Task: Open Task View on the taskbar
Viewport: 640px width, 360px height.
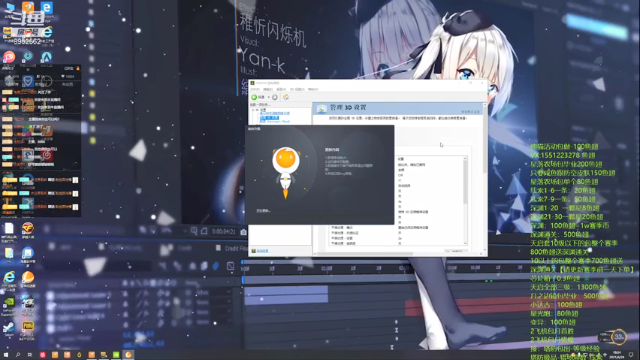Action: point(30,355)
